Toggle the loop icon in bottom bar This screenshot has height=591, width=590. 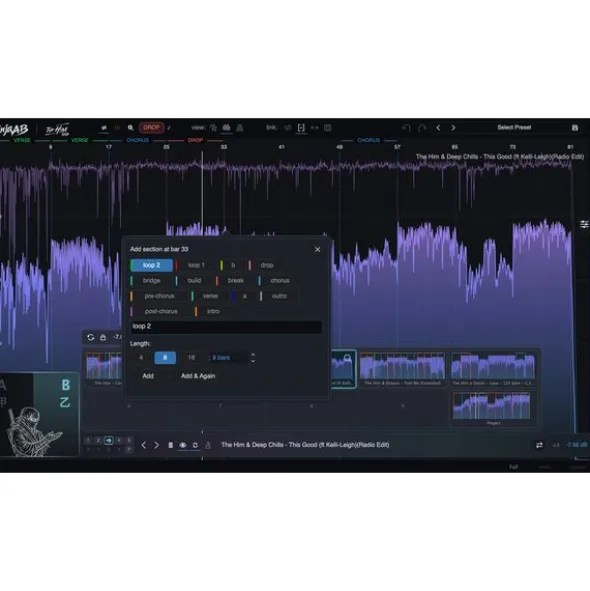pos(195,446)
